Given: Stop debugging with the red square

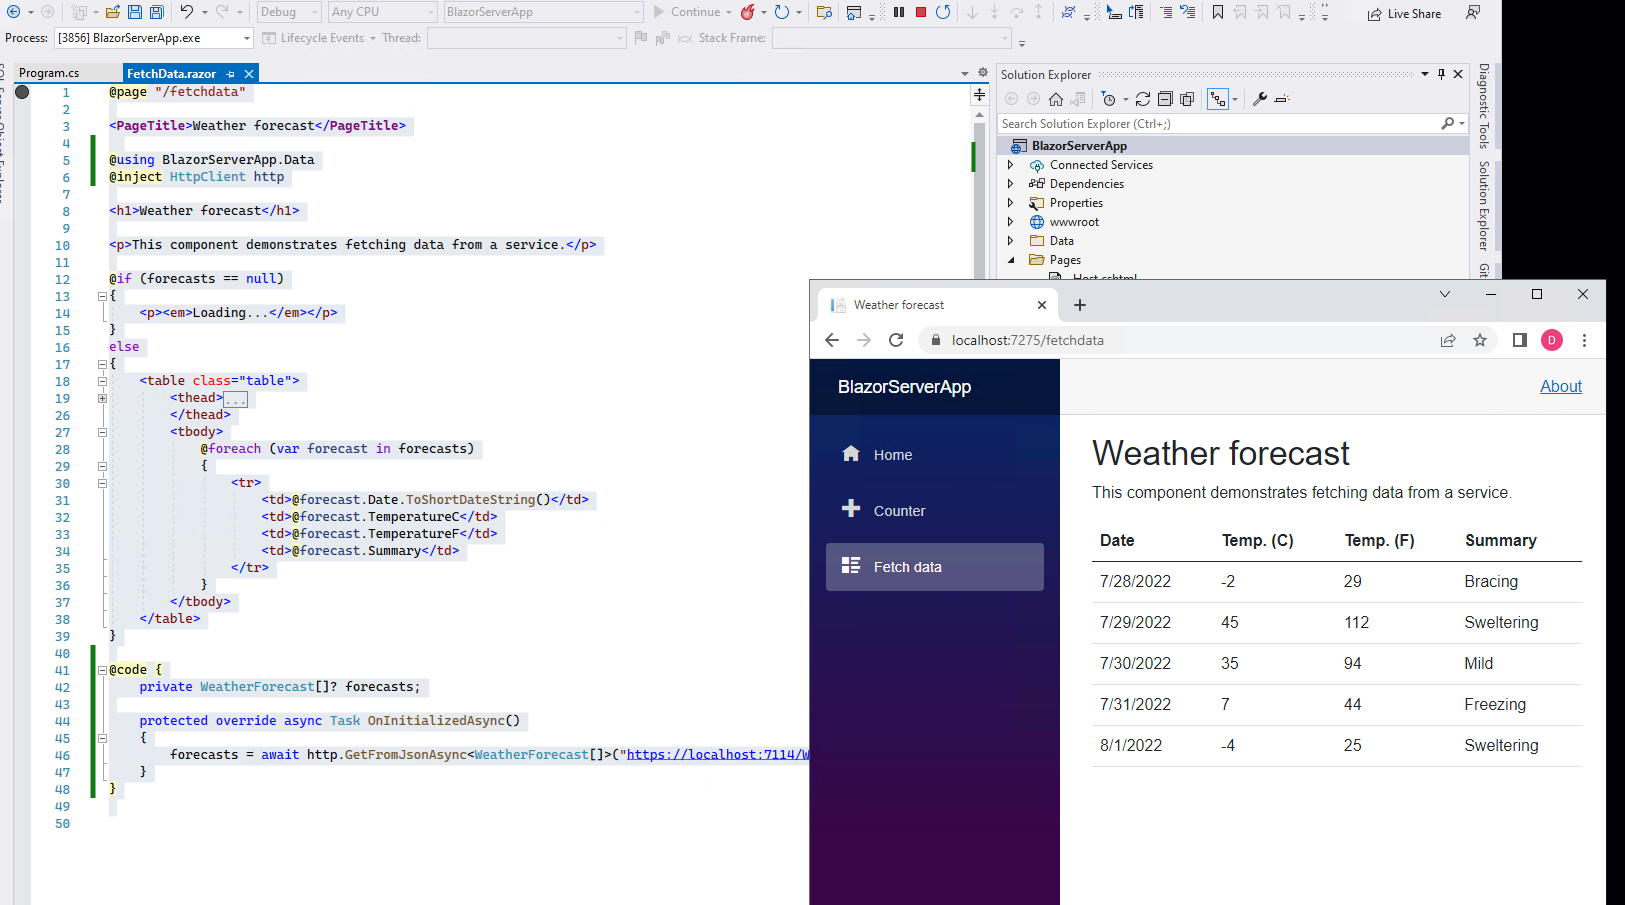Looking at the screenshot, I should pyautogui.click(x=921, y=12).
